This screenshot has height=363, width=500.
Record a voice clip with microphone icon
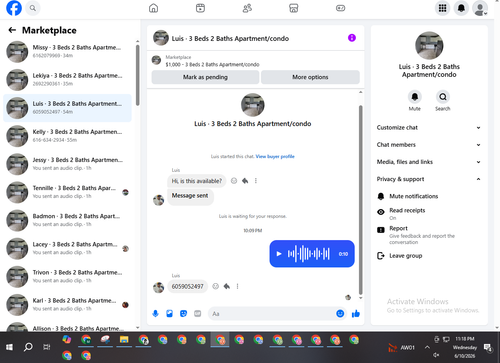tap(155, 314)
